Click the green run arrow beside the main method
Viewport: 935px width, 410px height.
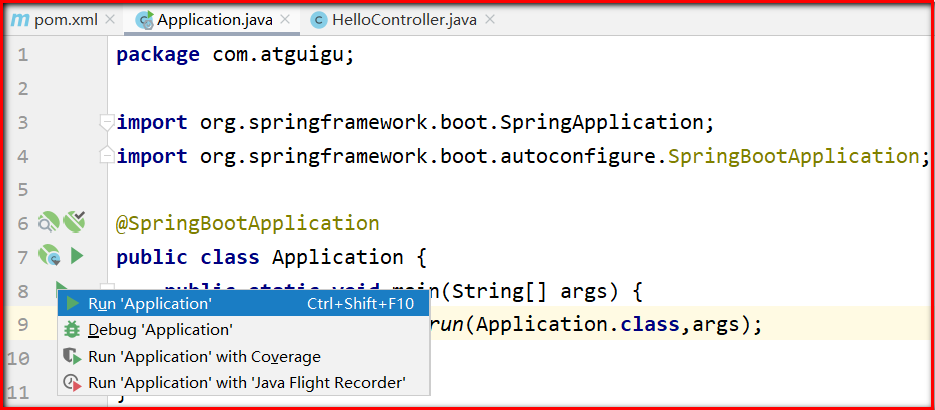coord(61,287)
